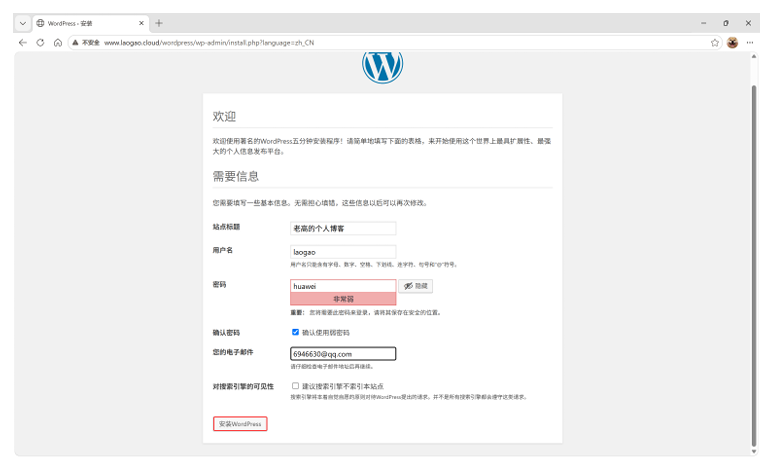Click the scrollbar up arrow

(x=754, y=56)
